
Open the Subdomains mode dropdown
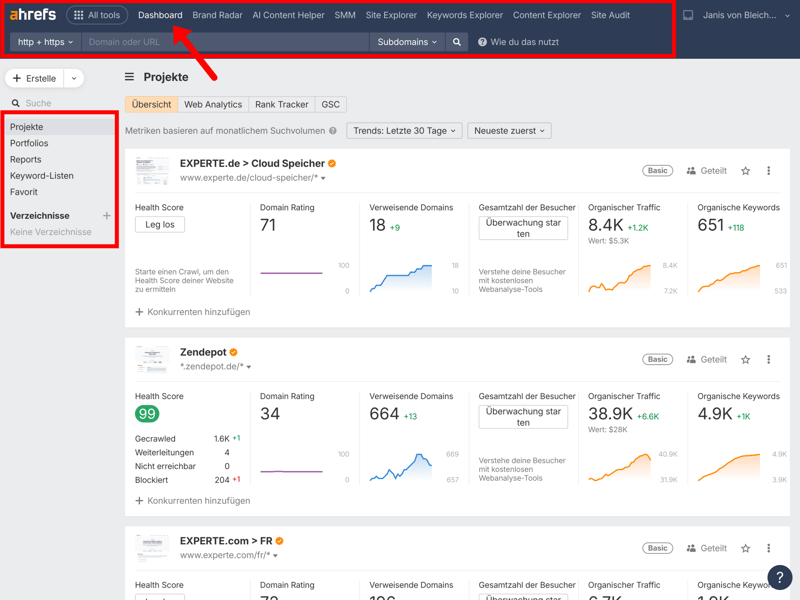coord(407,42)
